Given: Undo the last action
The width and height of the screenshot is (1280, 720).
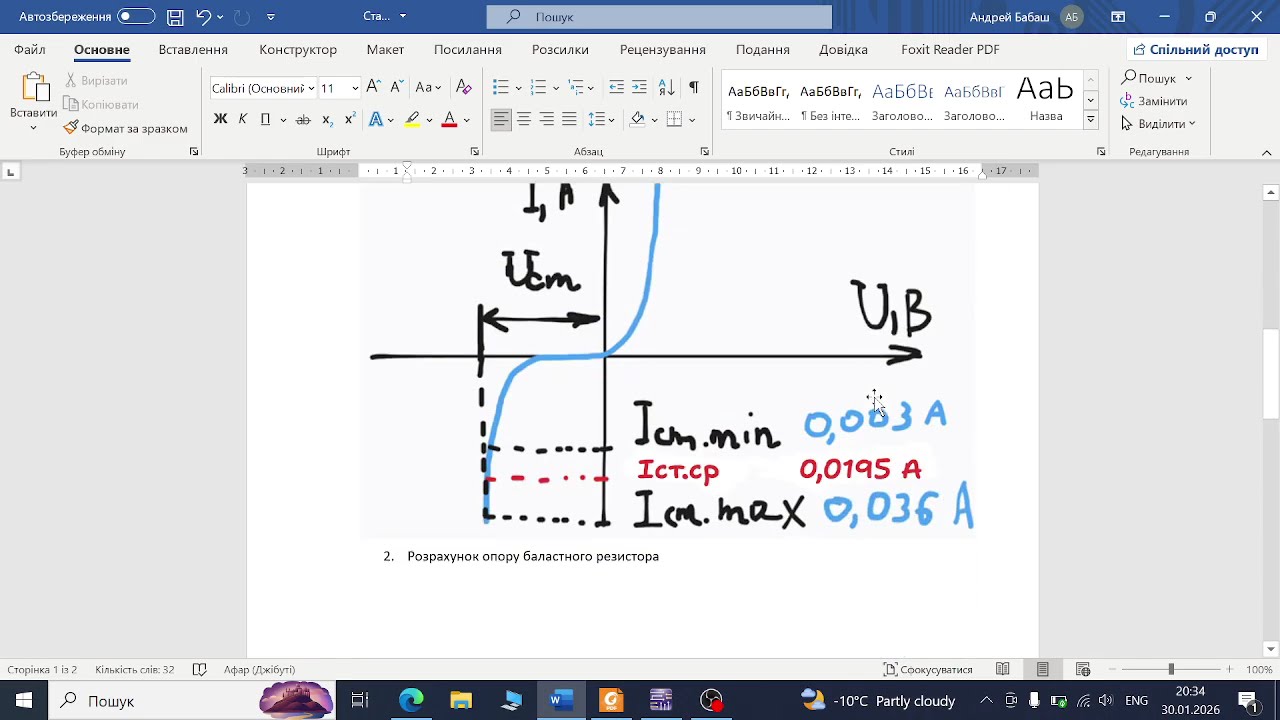Looking at the screenshot, I should [203, 16].
